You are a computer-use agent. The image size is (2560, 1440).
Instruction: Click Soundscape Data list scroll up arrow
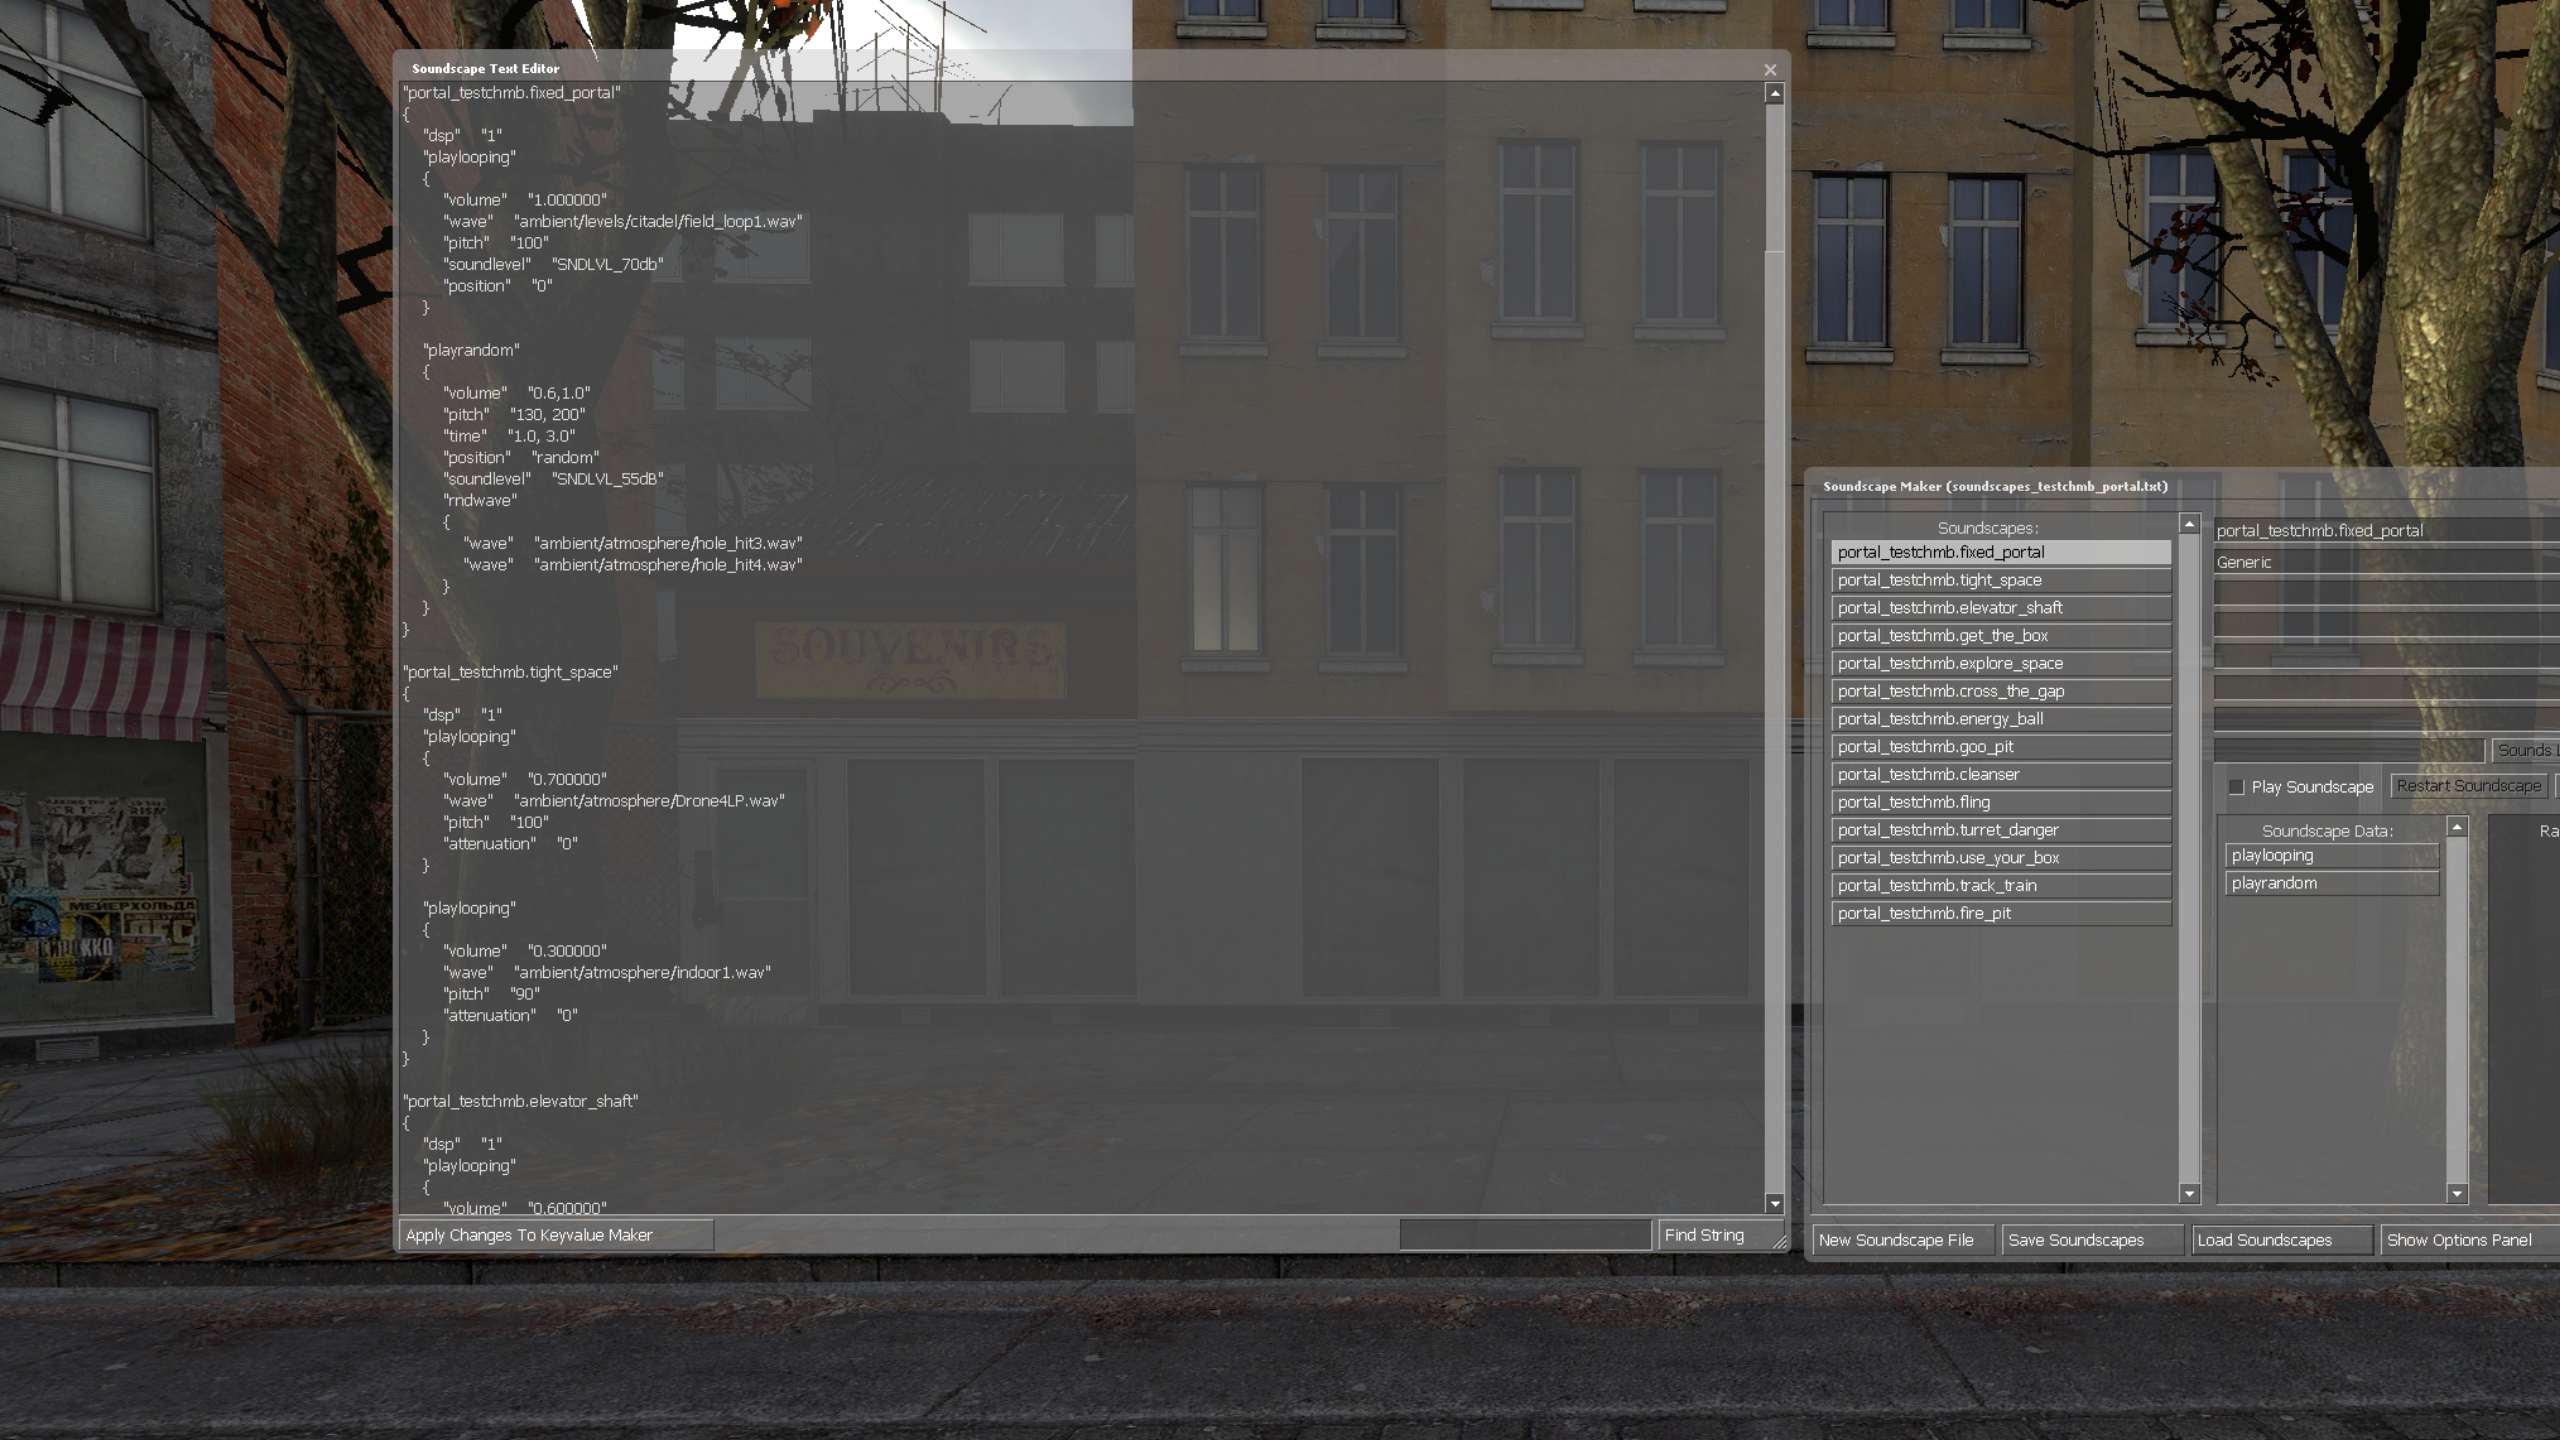(x=2457, y=827)
